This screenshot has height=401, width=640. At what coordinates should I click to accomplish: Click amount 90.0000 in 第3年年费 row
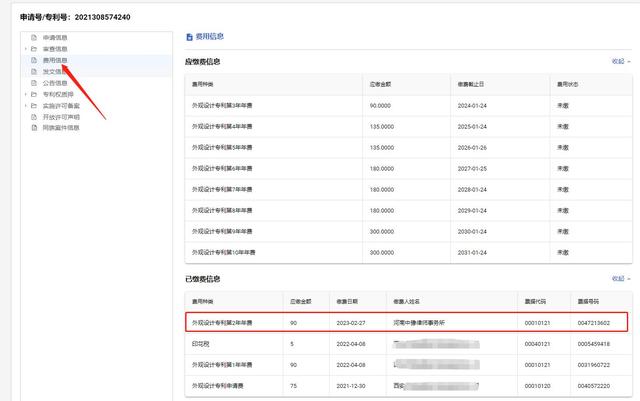click(380, 106)
